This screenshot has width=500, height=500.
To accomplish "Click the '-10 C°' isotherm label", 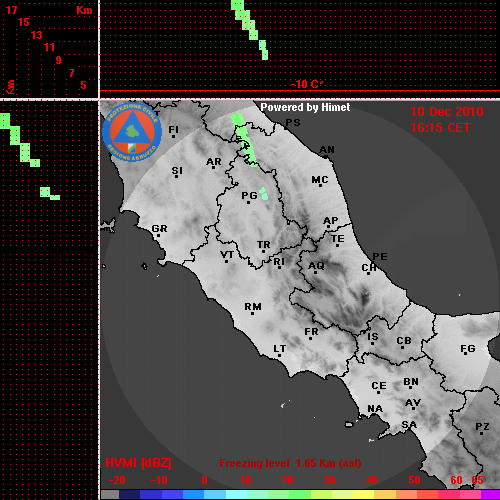I will pos(306,84).
